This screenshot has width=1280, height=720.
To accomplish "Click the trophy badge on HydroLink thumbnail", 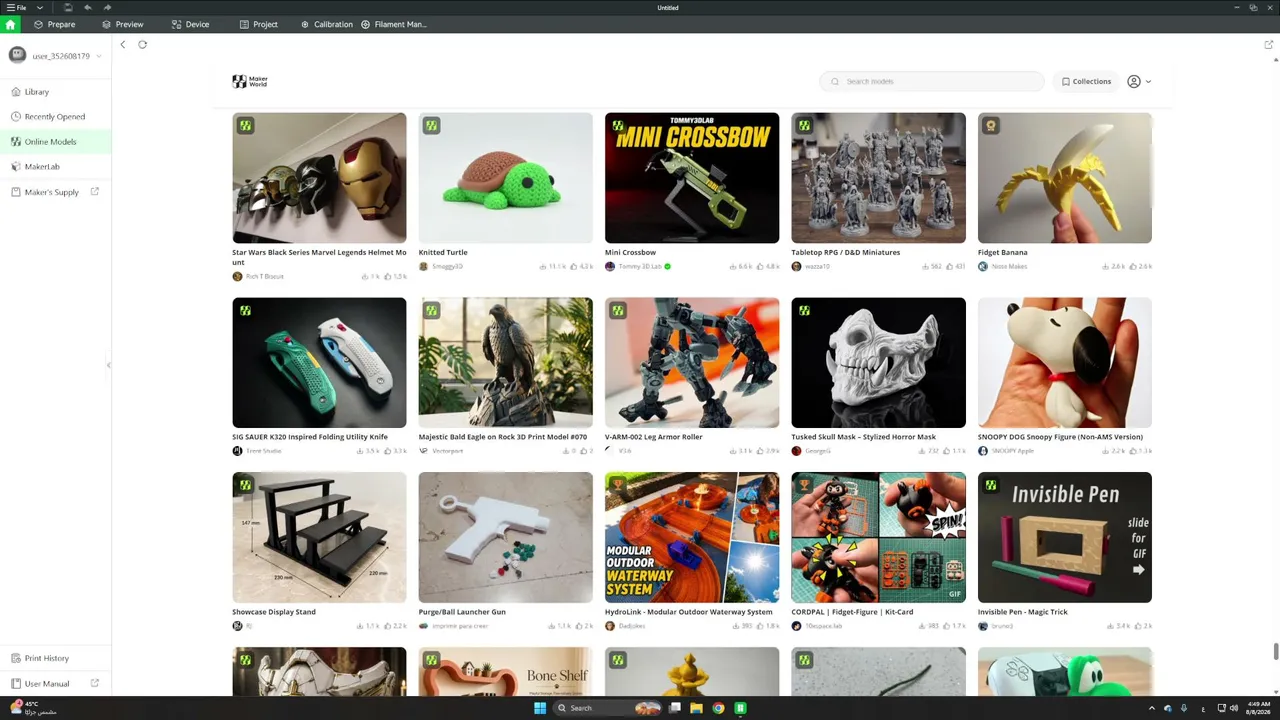I will point(618,485).
